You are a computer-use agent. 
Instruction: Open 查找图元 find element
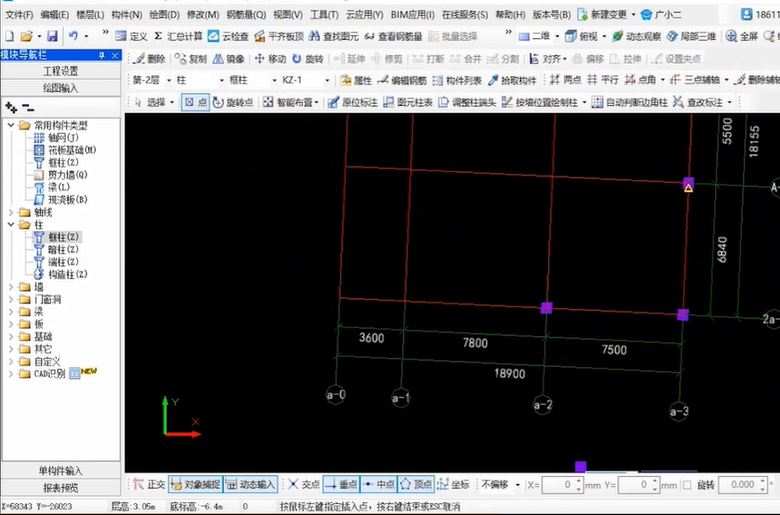(x=334, y=36)
